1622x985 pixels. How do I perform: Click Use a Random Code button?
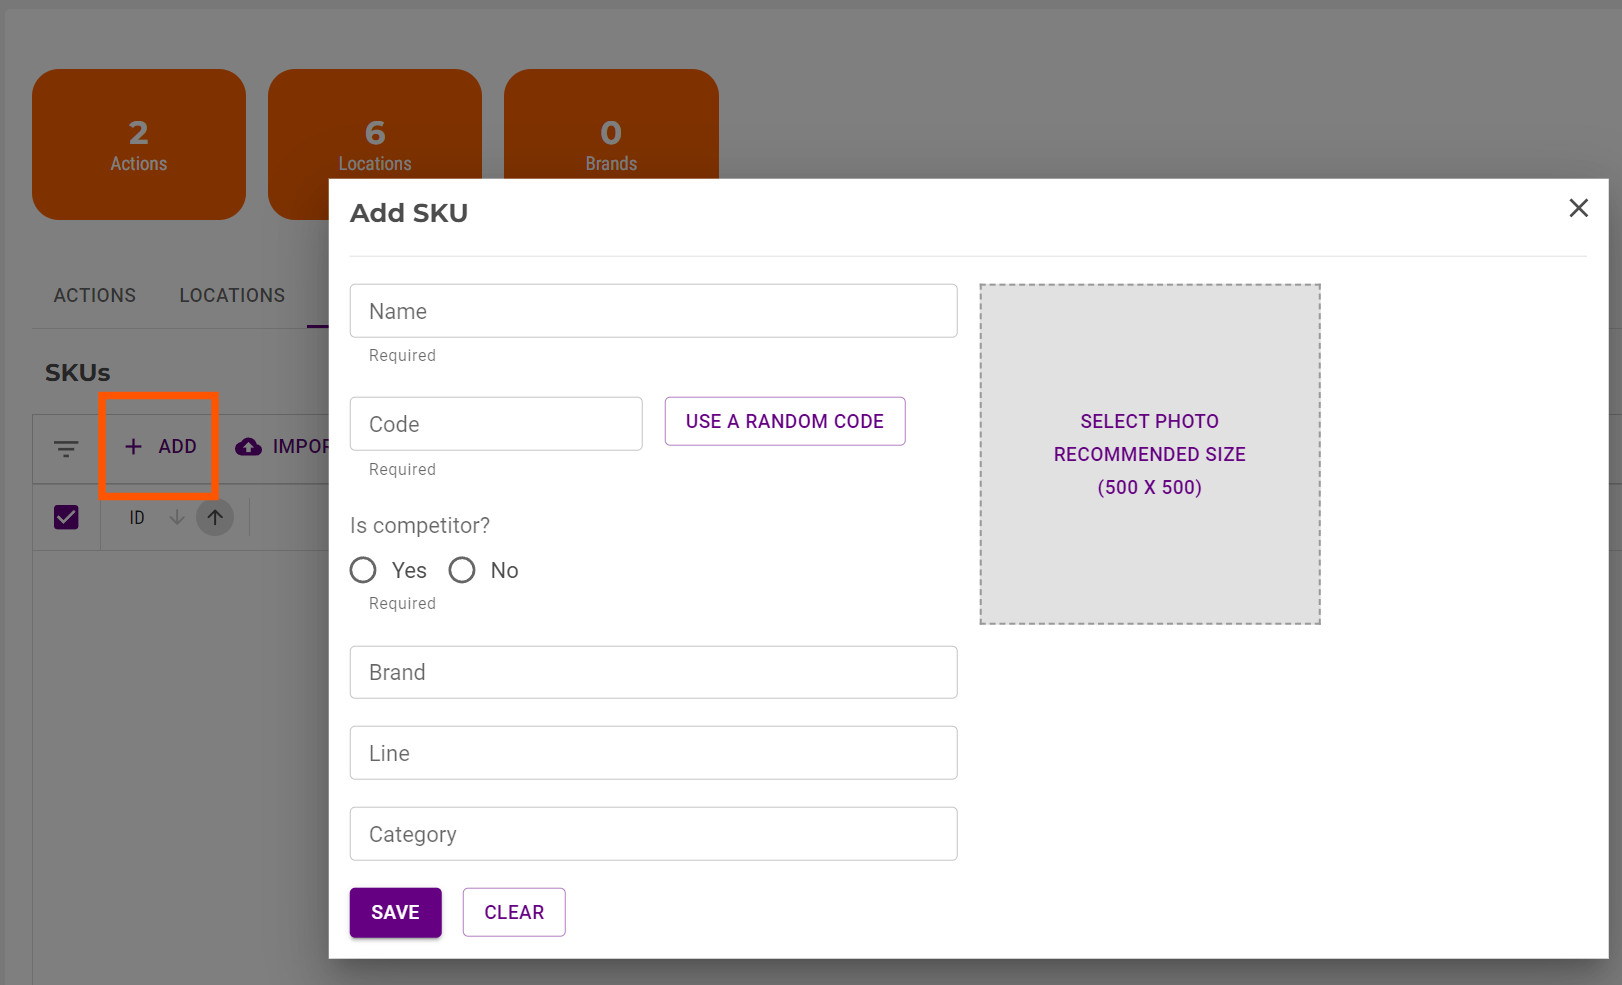[x=785, y=421]
